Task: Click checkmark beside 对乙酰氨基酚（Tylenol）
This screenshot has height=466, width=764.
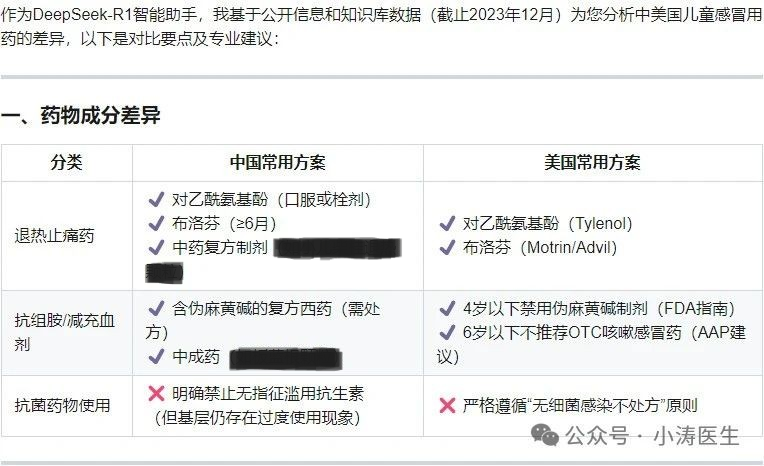Action: click(x=447, y=223)
